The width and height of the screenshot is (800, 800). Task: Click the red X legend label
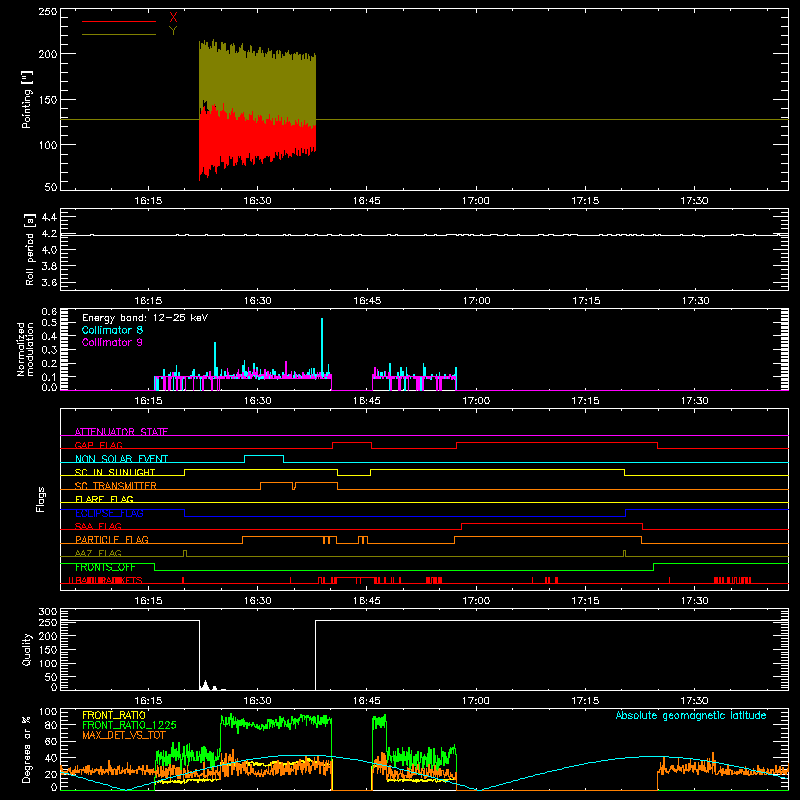[x=173, y=17]
